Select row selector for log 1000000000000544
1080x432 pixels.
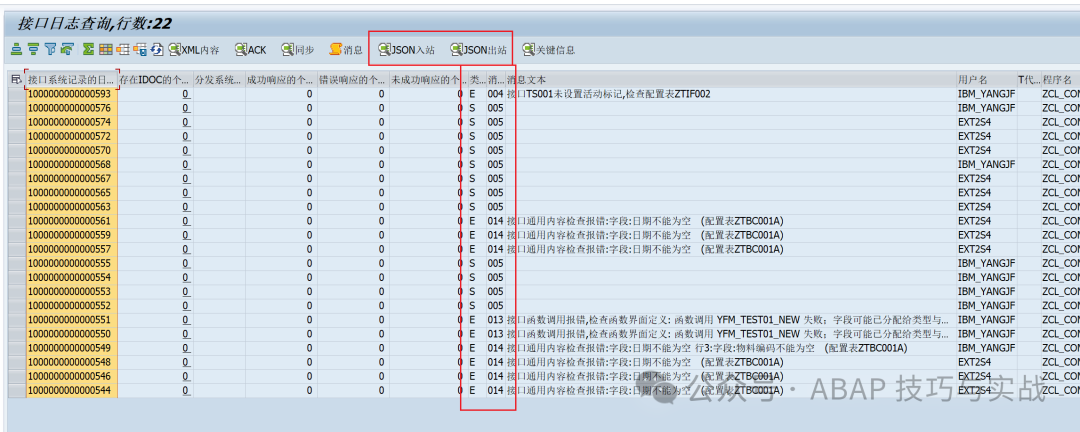pos(17,390)
